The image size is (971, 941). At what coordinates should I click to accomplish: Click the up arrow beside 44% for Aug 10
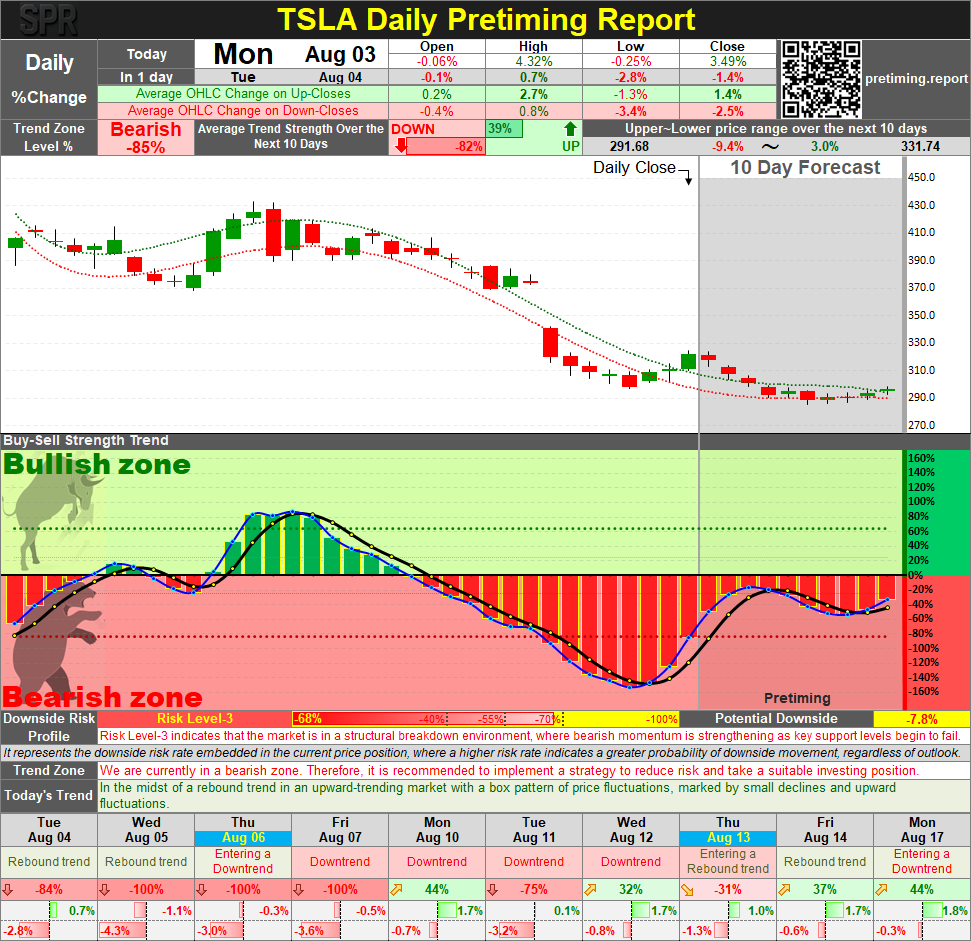(x=396, y=890)
